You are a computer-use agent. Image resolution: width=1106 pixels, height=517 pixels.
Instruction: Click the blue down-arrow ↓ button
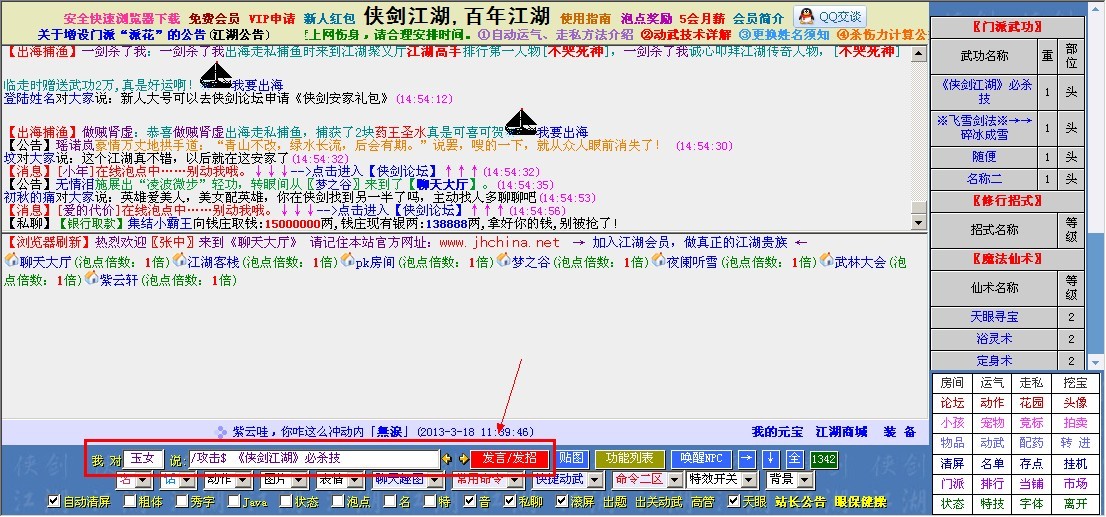point(770,458)
